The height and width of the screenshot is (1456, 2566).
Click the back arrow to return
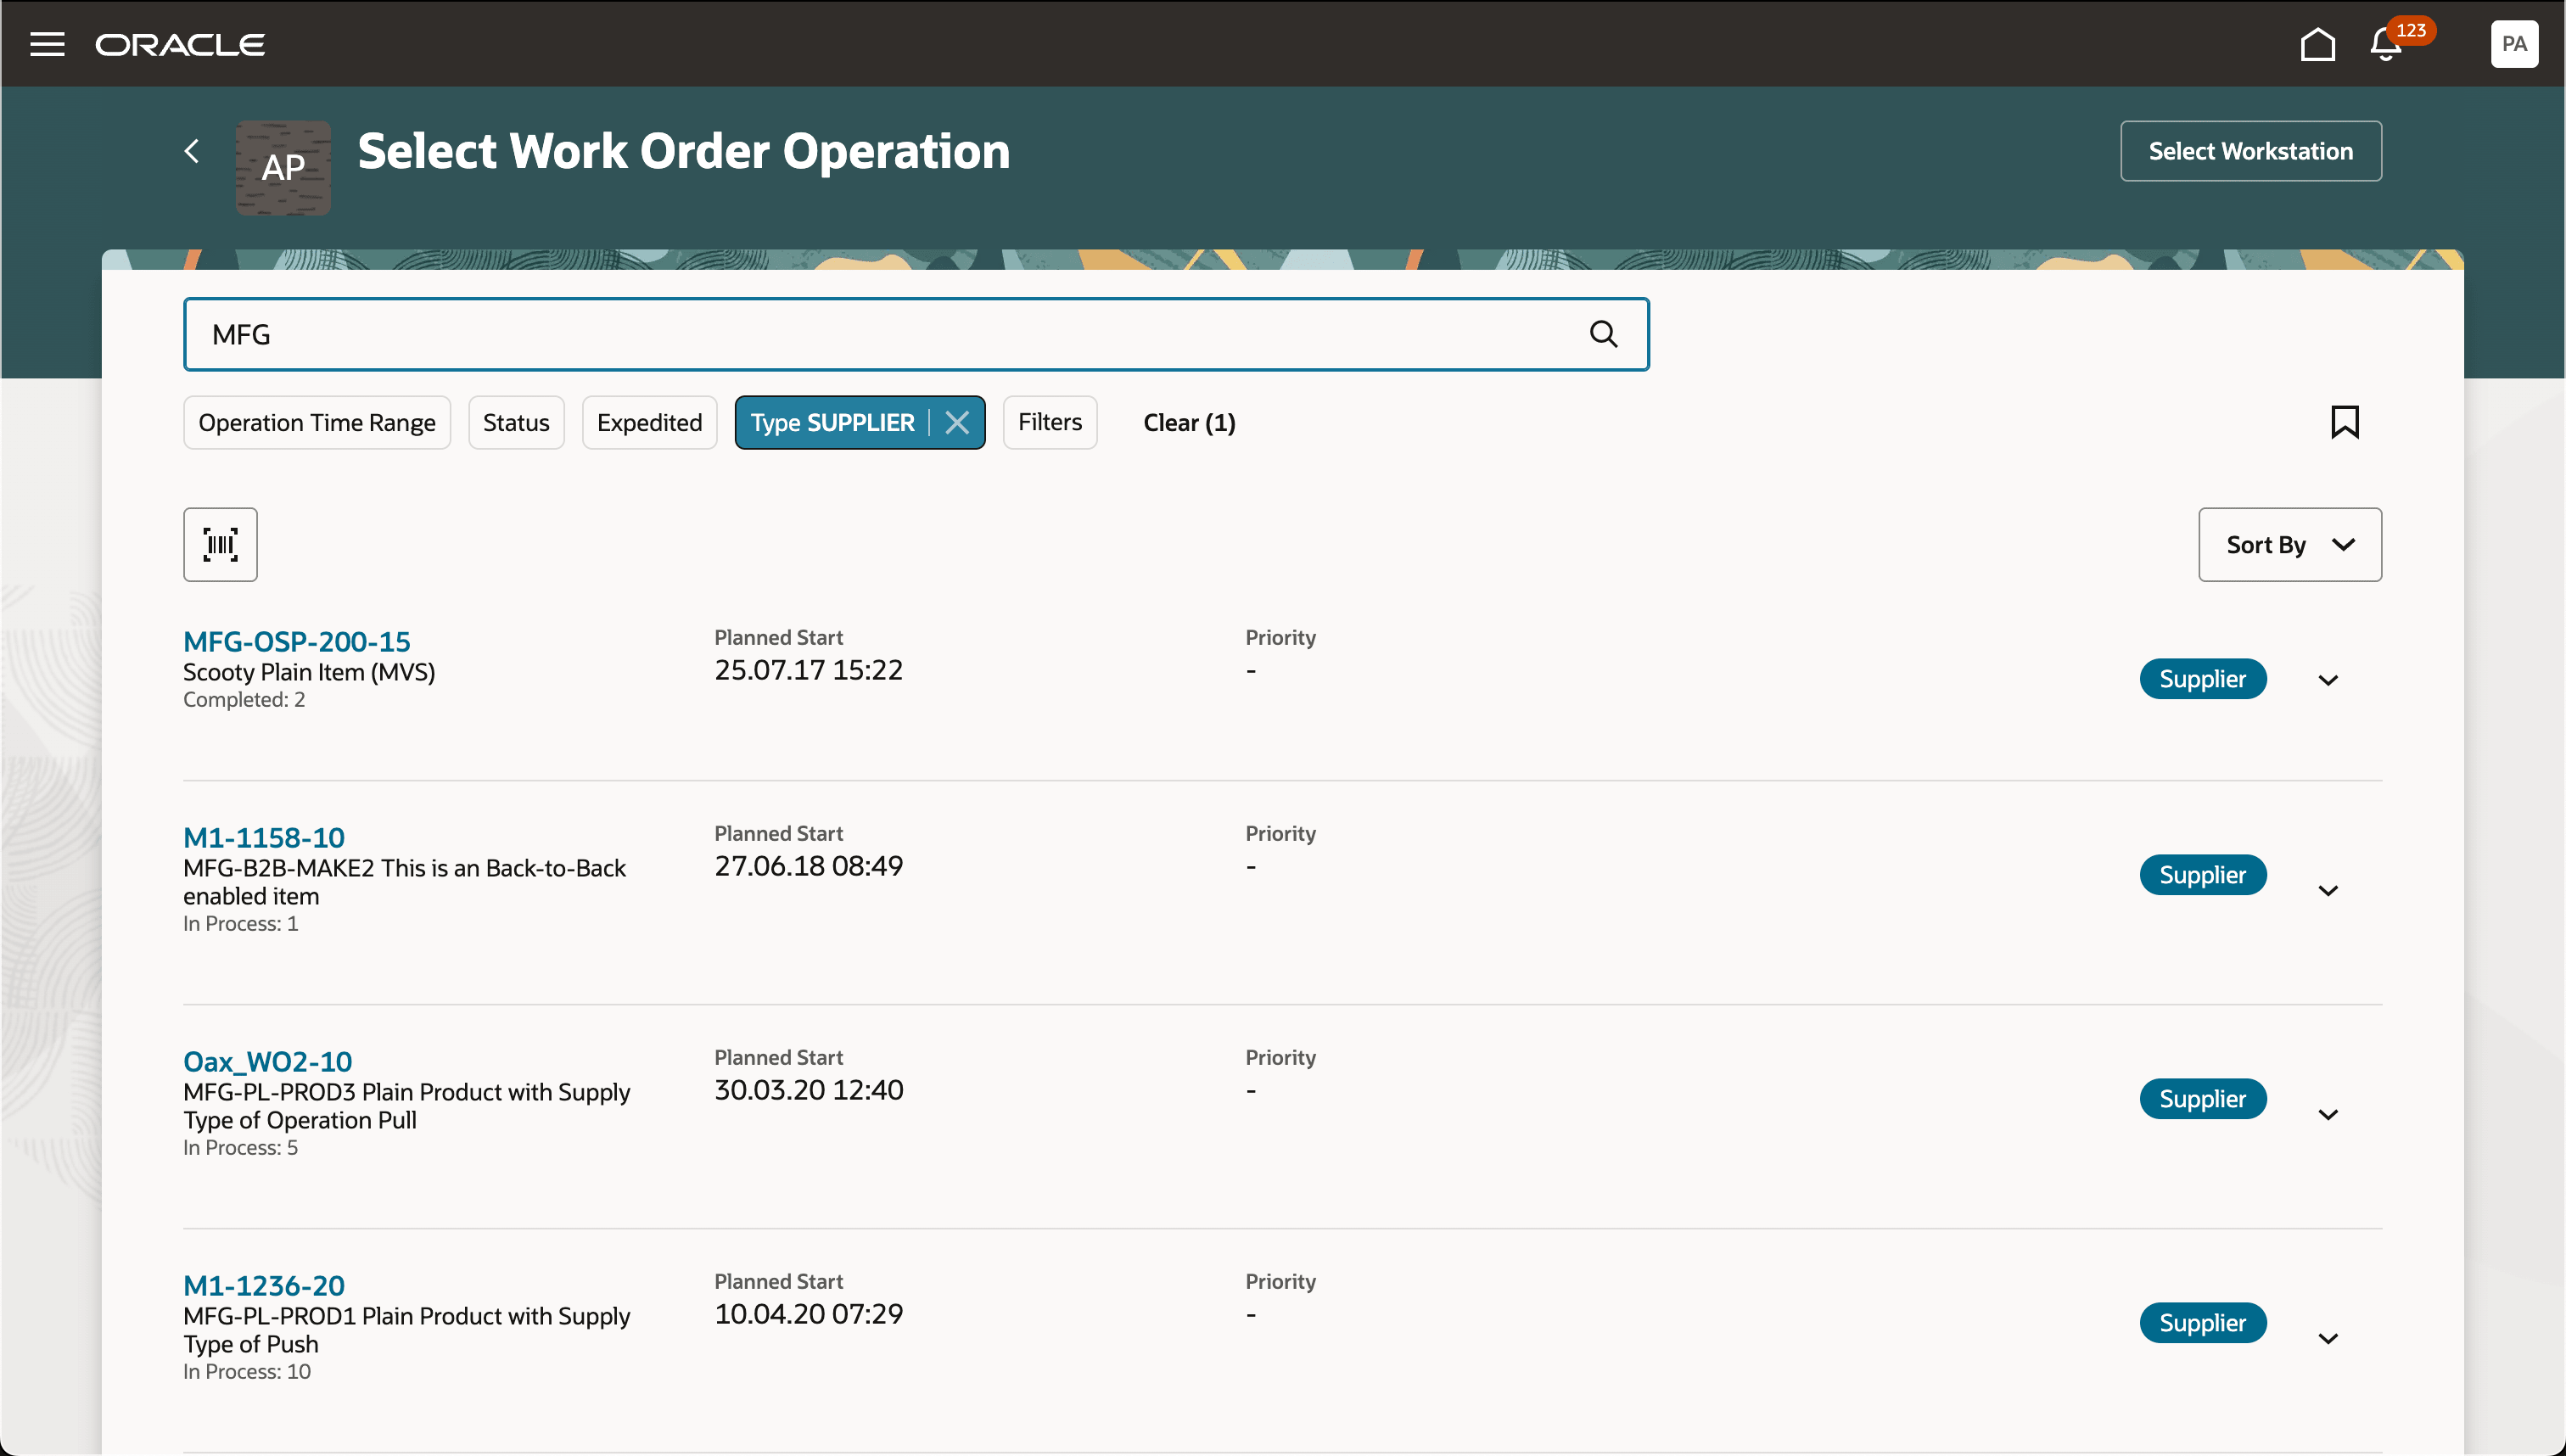pos(192,151)
